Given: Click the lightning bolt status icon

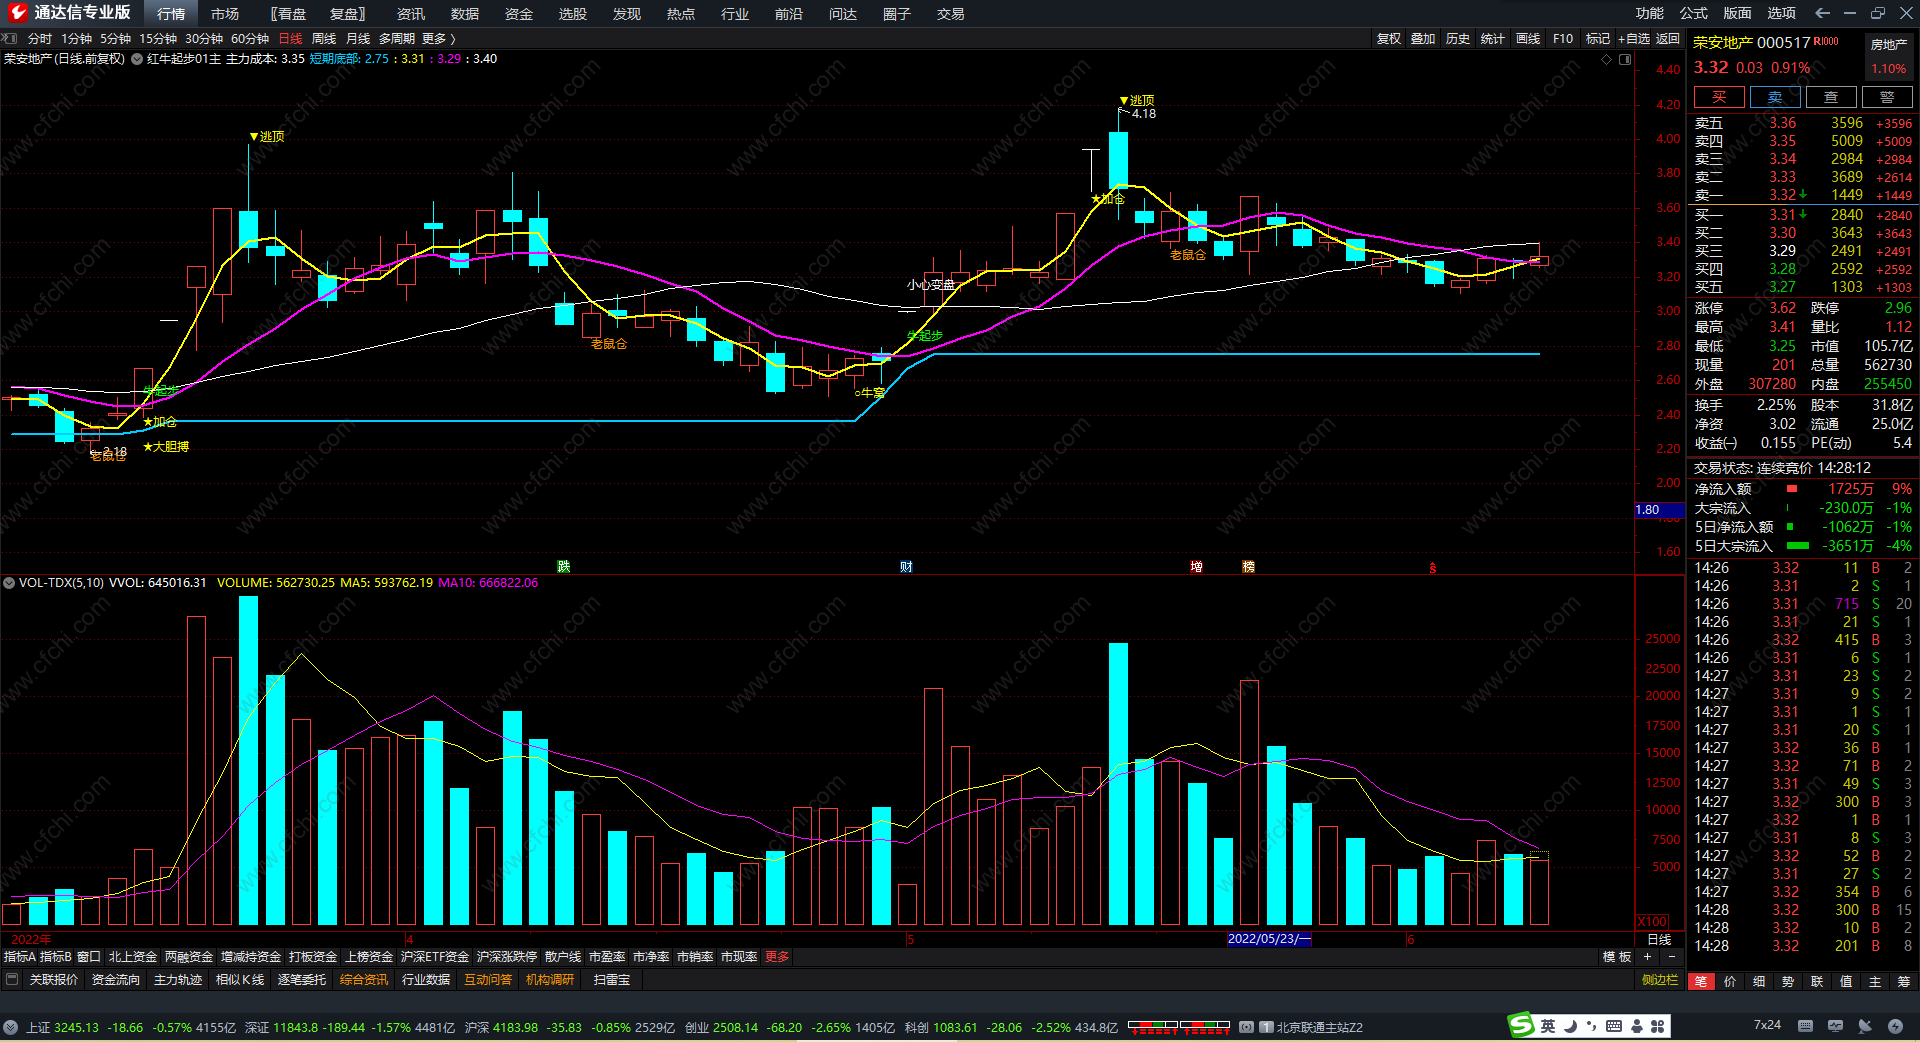Looking at the screenshot, I should point(1895,1026).
